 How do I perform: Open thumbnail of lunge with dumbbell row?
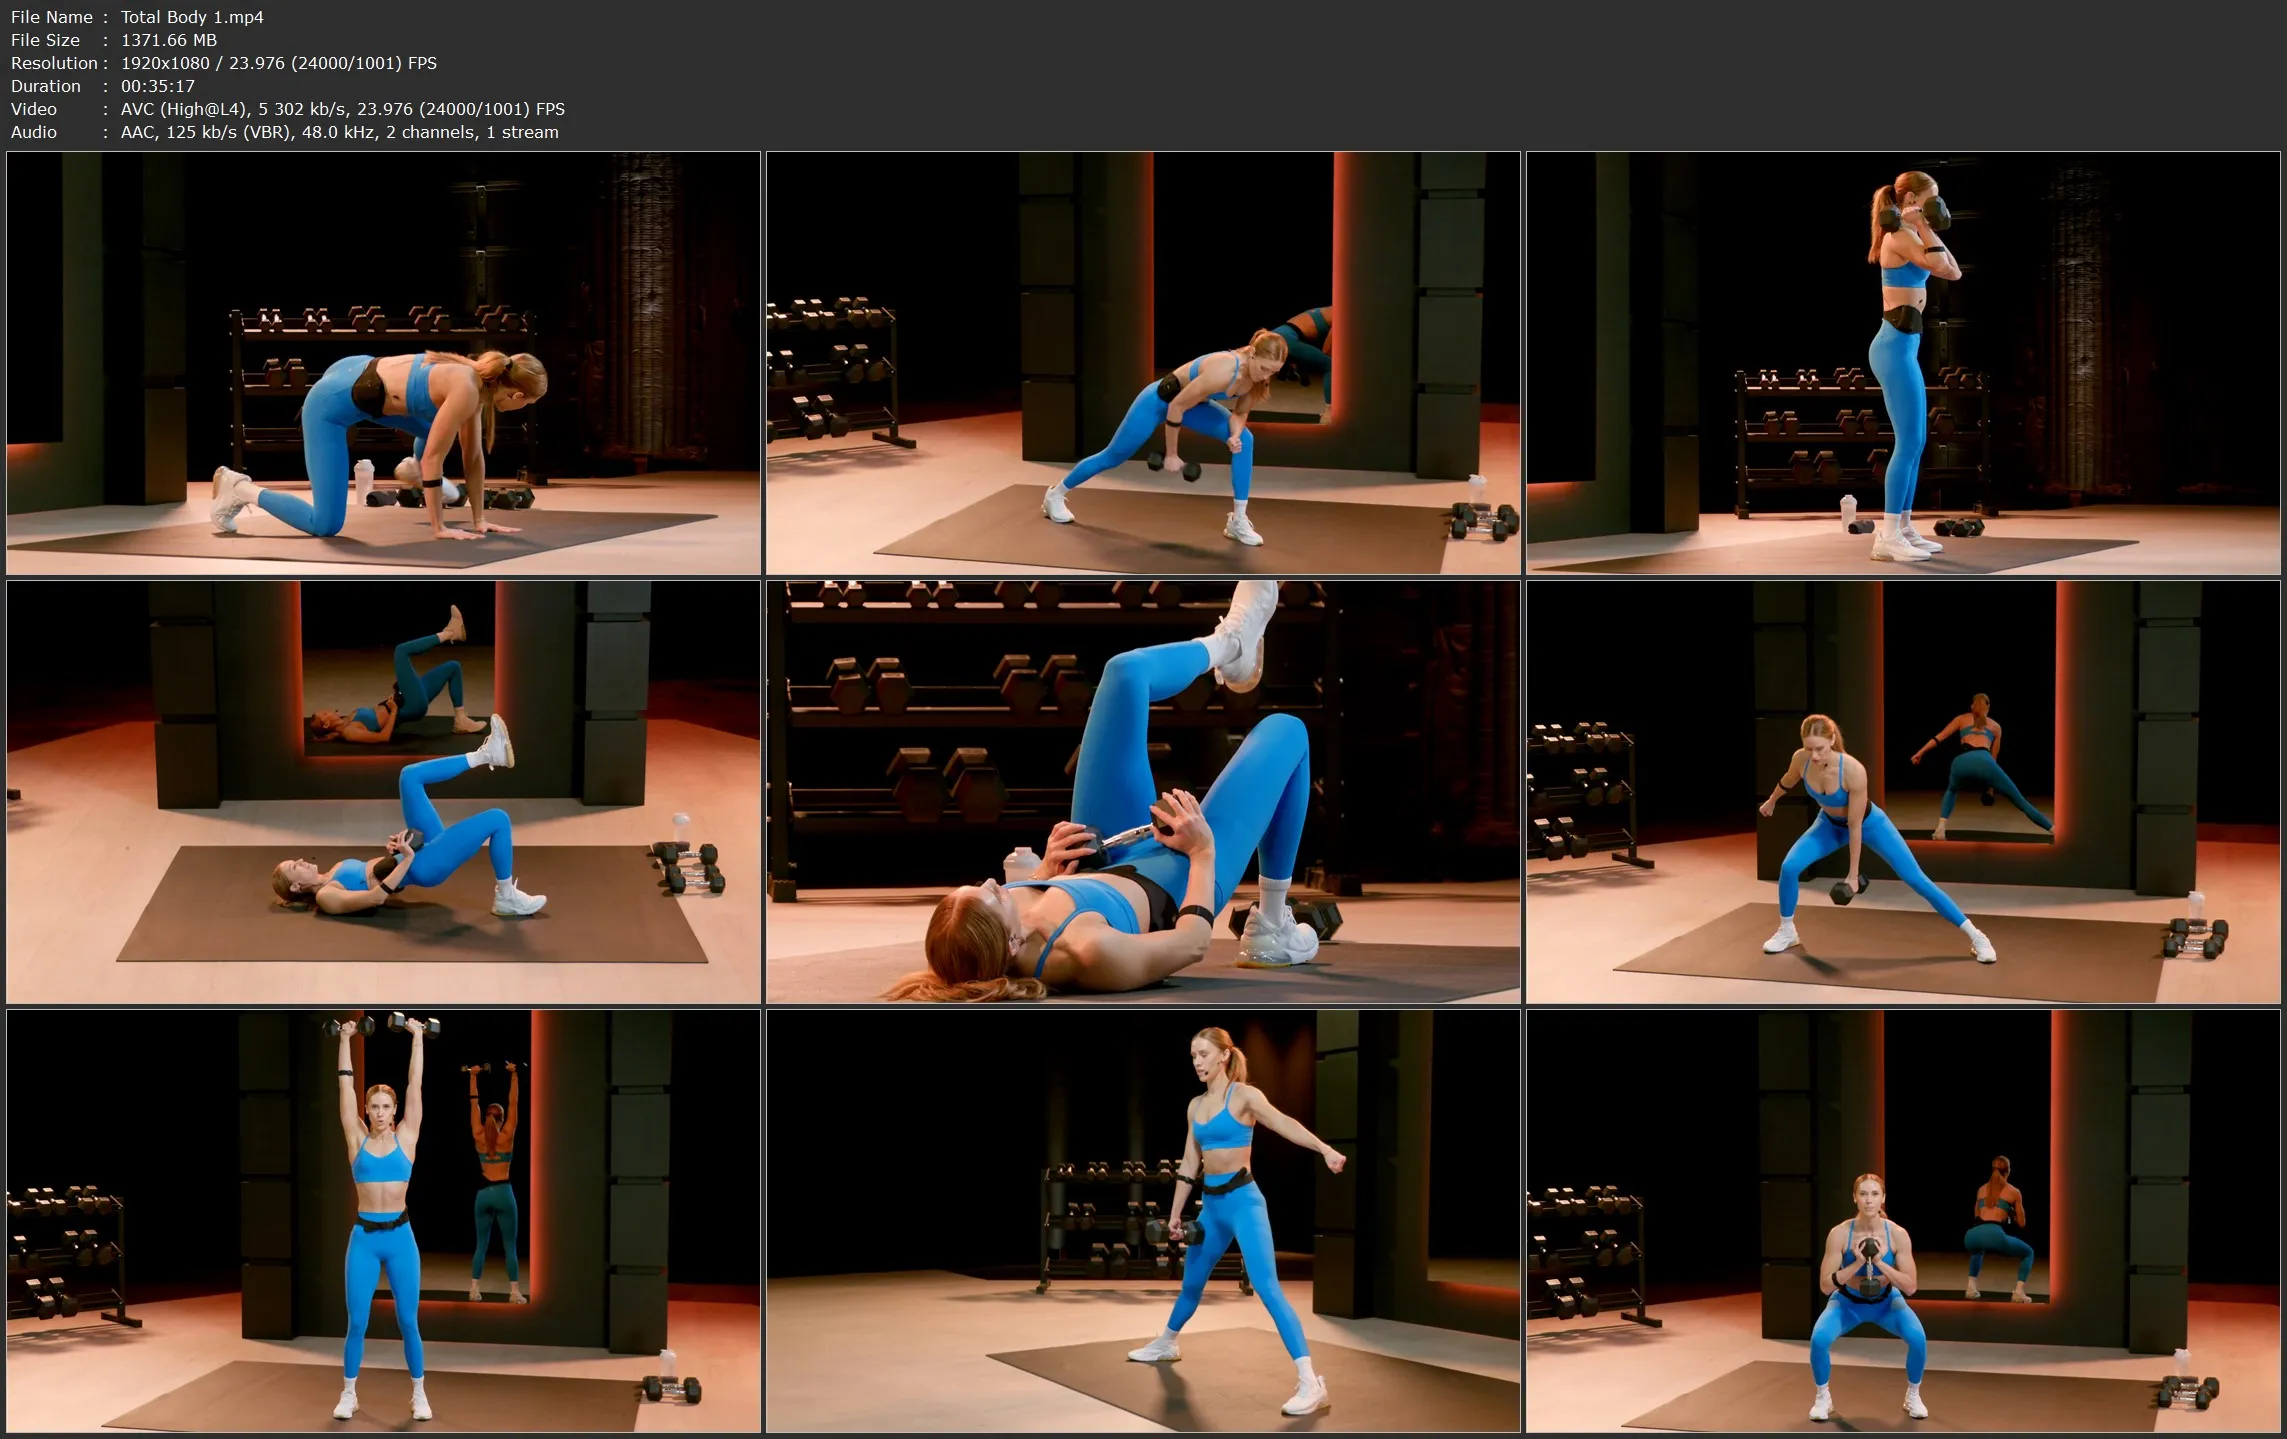click(x=1143, y=363)
